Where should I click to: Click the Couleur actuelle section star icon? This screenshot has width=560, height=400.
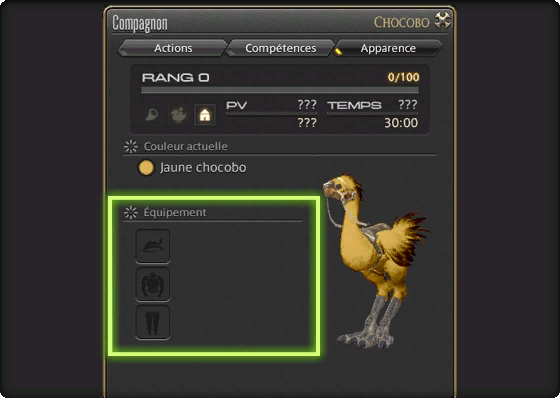(131, 146)
